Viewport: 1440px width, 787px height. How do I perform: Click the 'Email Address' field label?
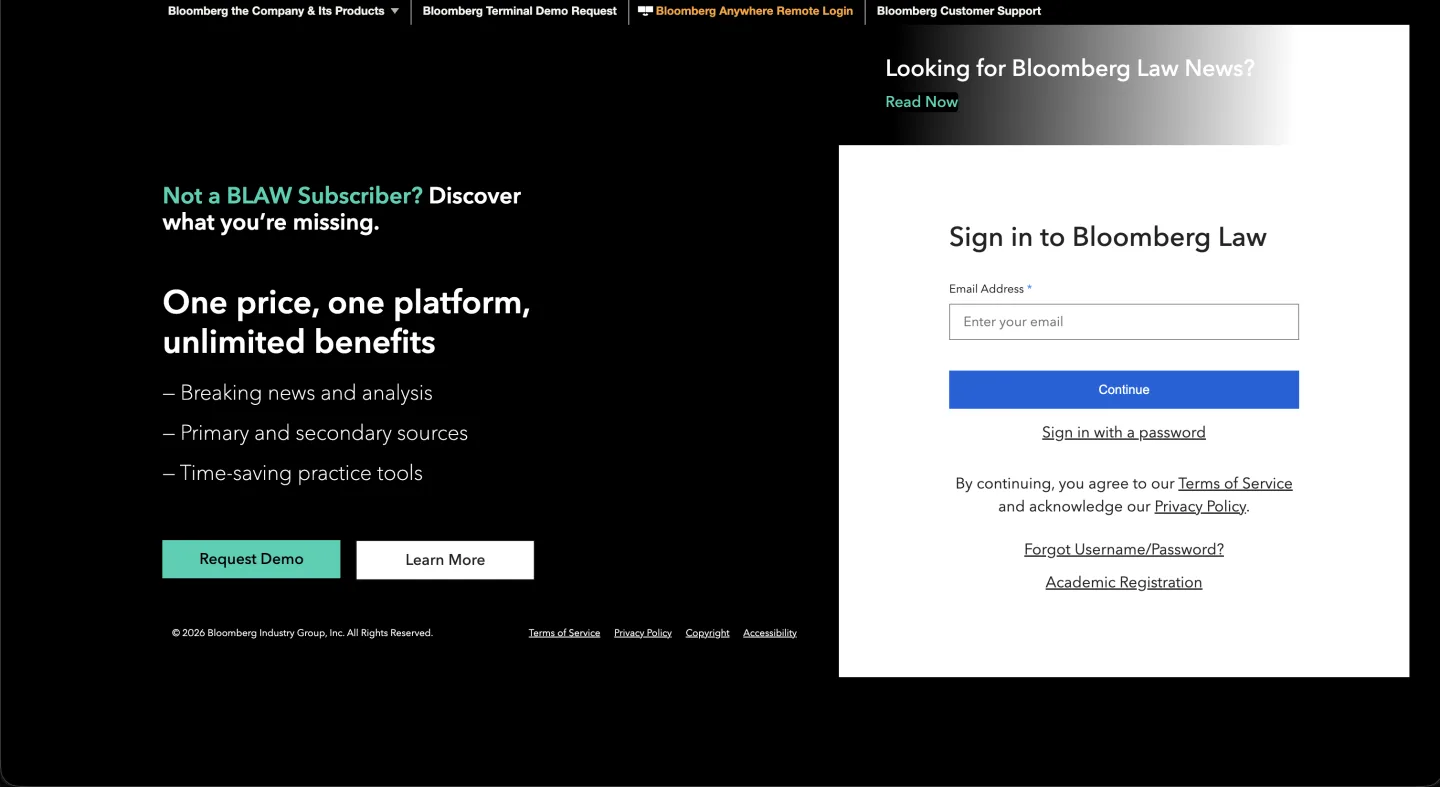tap(986, 289)
